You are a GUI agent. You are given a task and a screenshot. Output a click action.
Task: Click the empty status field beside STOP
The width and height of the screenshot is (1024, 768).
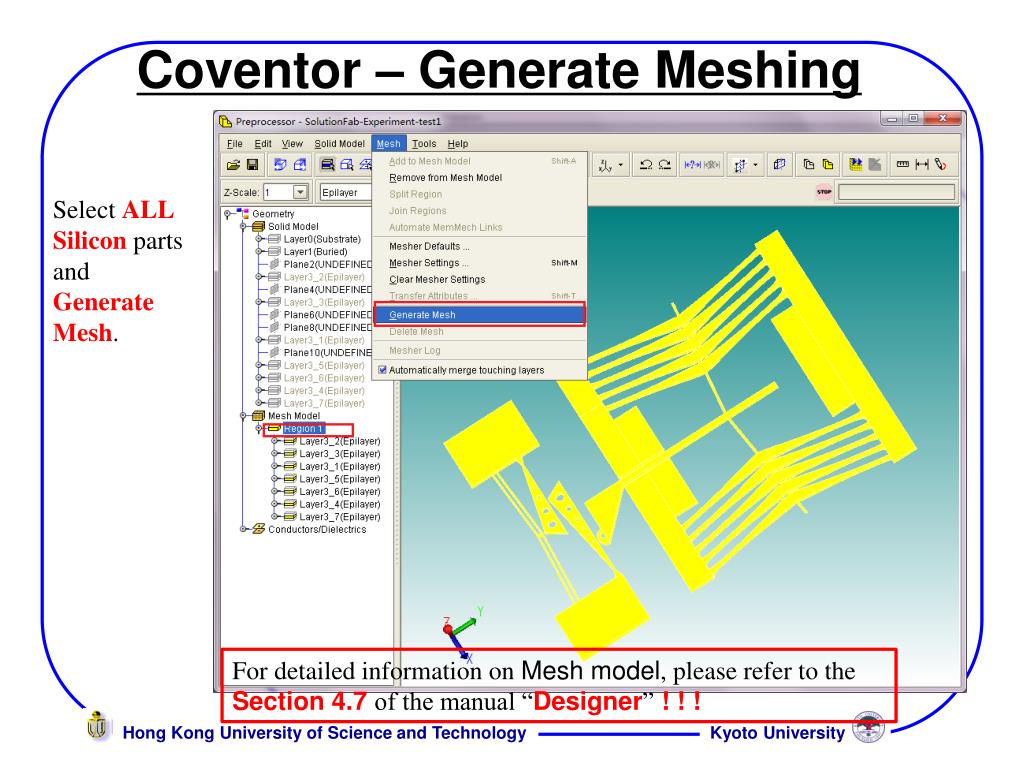tap(896, 192)
